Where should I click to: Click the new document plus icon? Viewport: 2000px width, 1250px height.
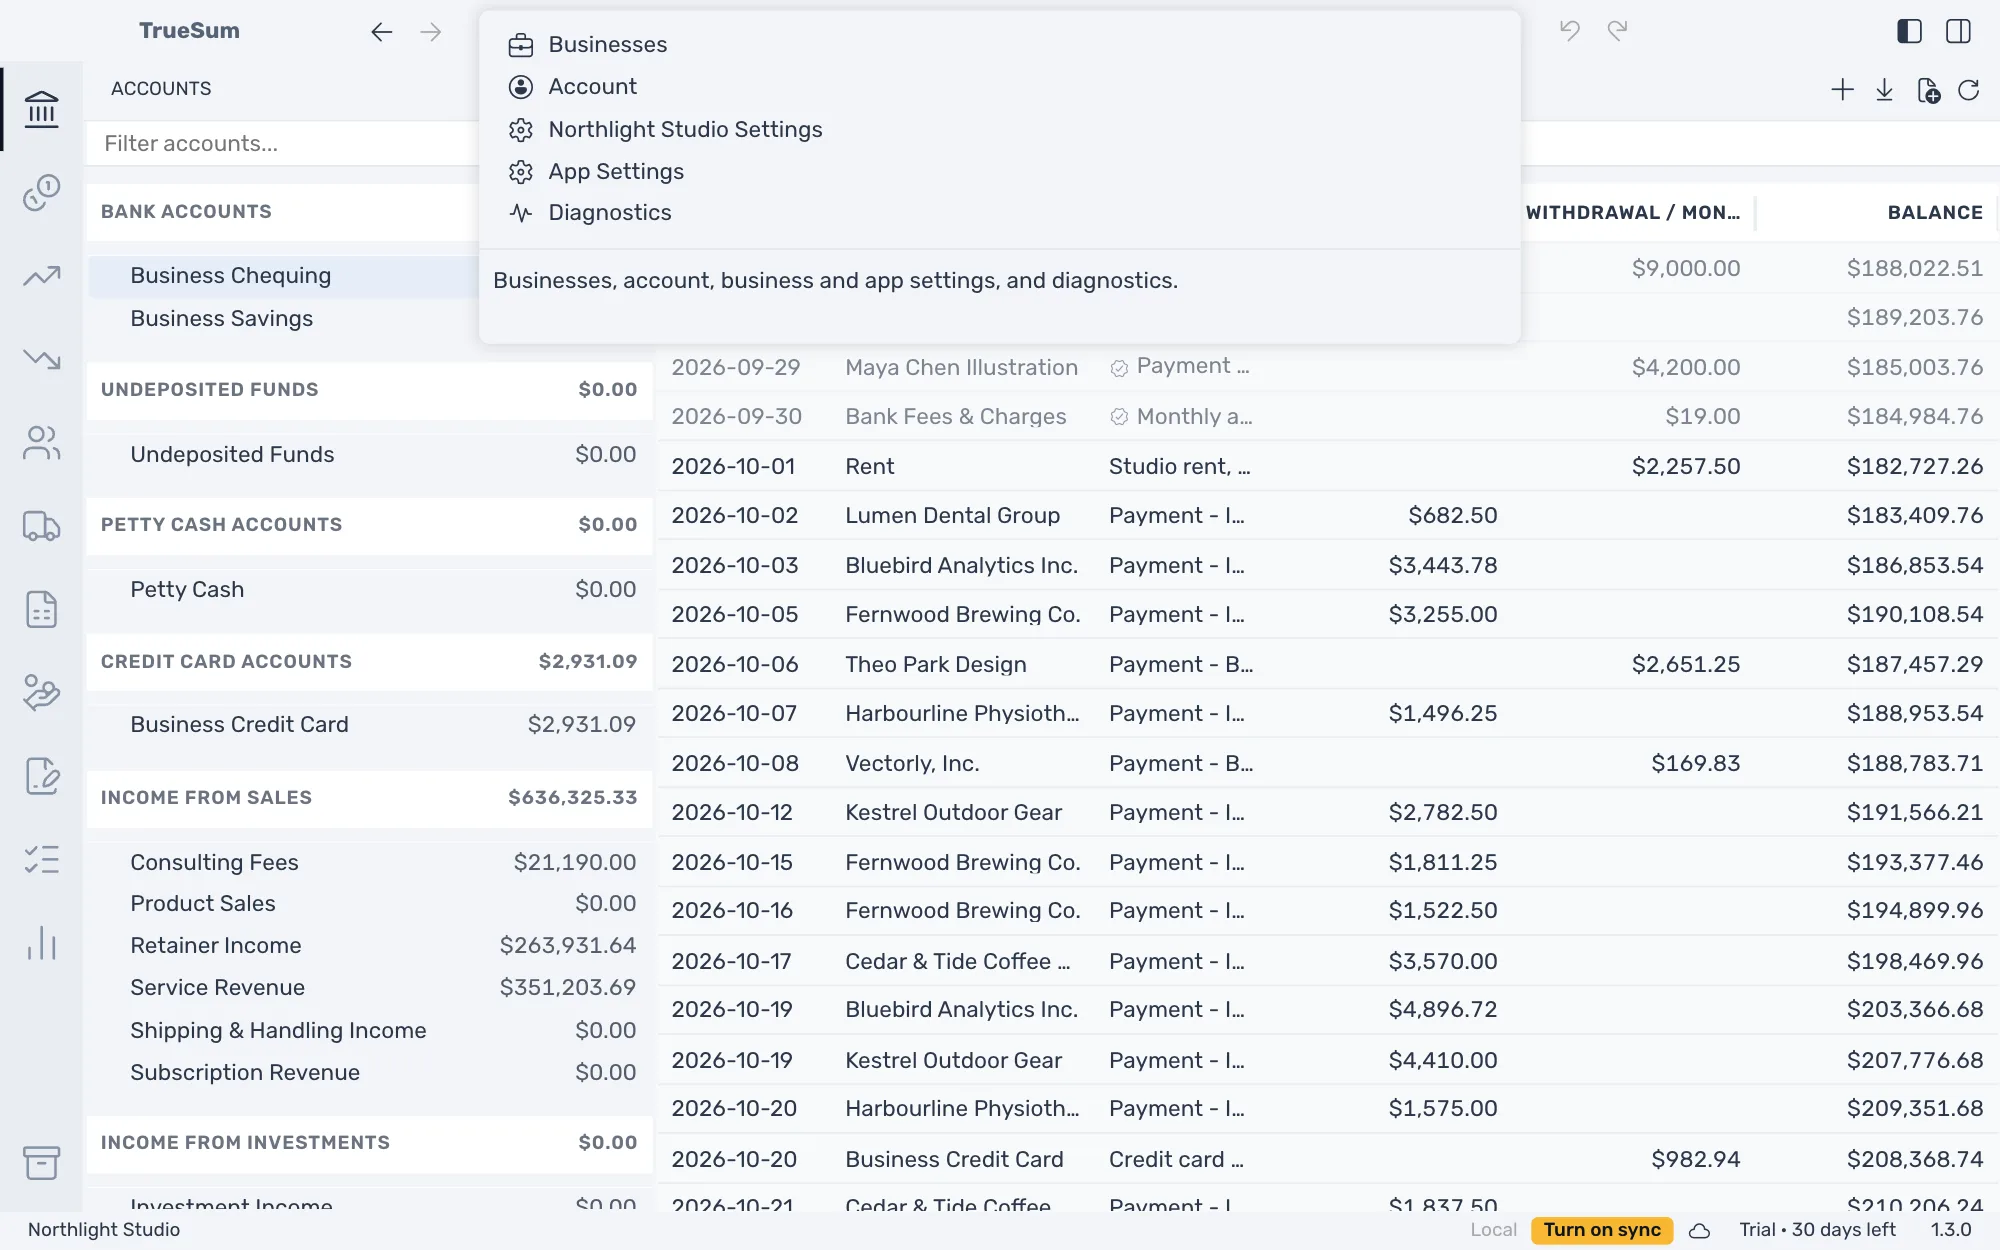[x=1927, y=90]
